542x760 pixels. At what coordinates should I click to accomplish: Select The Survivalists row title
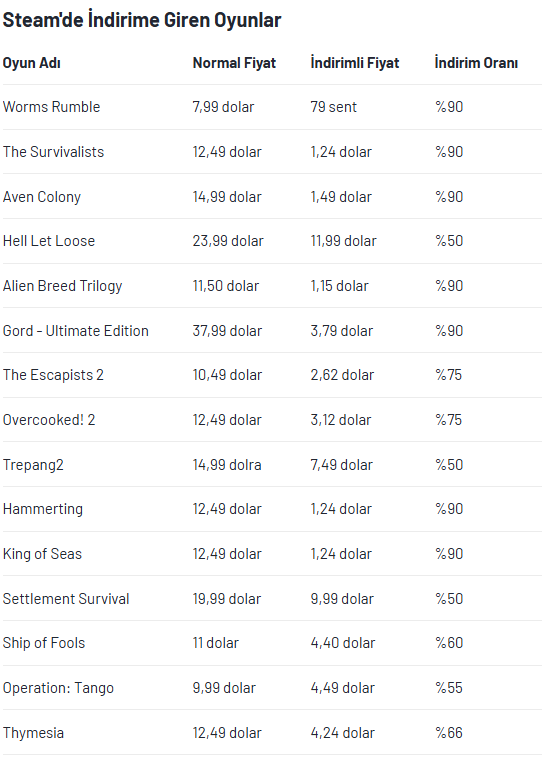53,152
